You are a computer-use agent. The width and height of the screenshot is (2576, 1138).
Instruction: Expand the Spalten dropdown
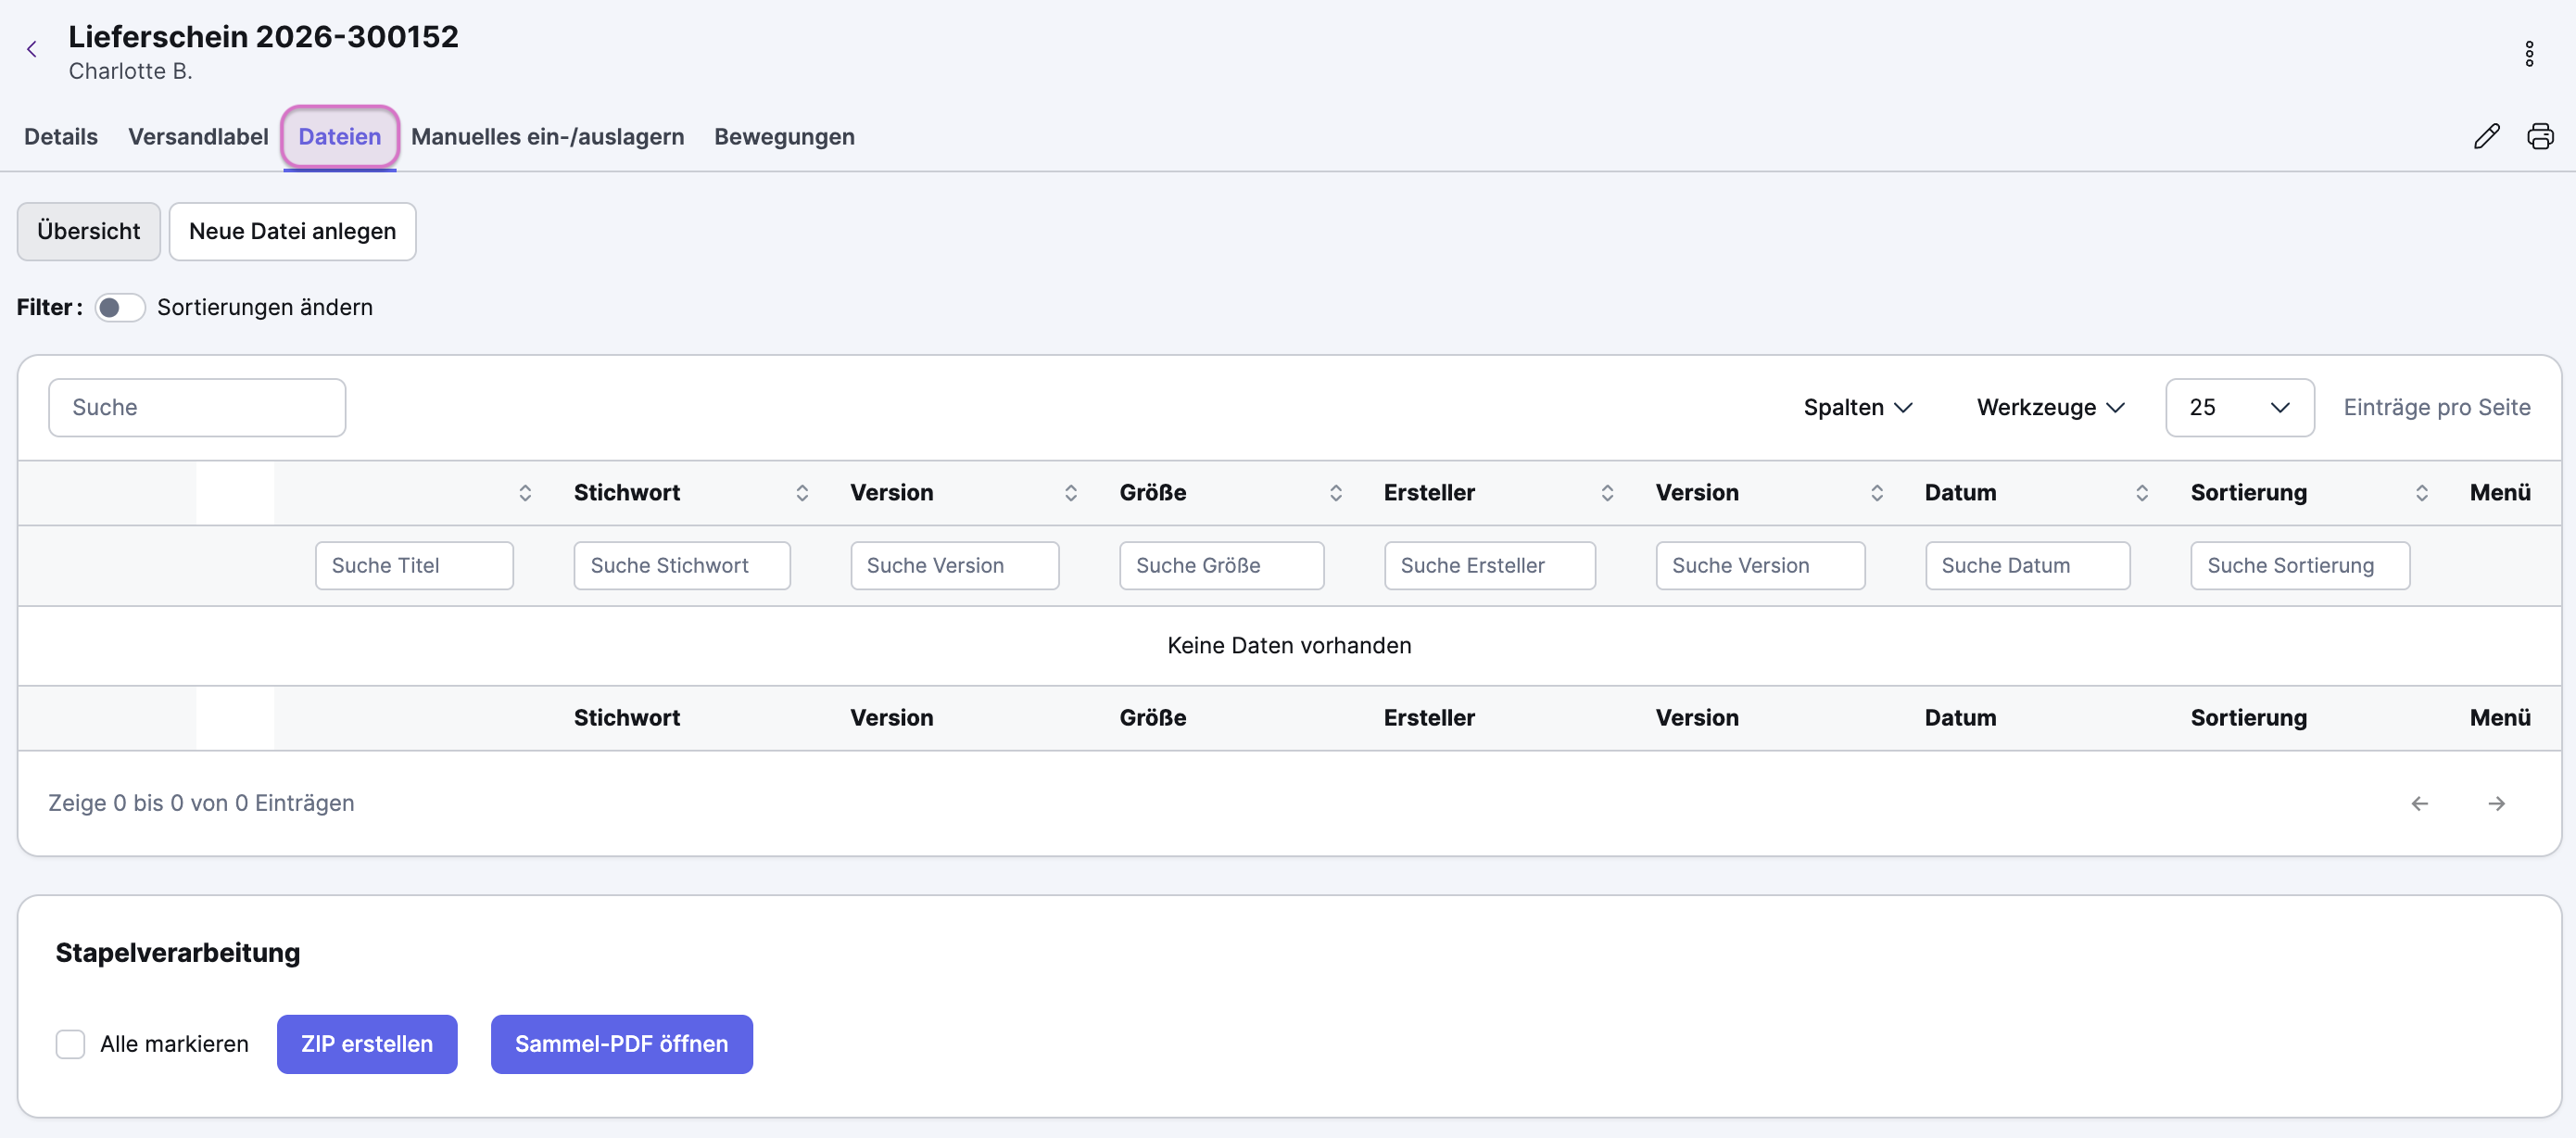click(x=1857, y=407)
